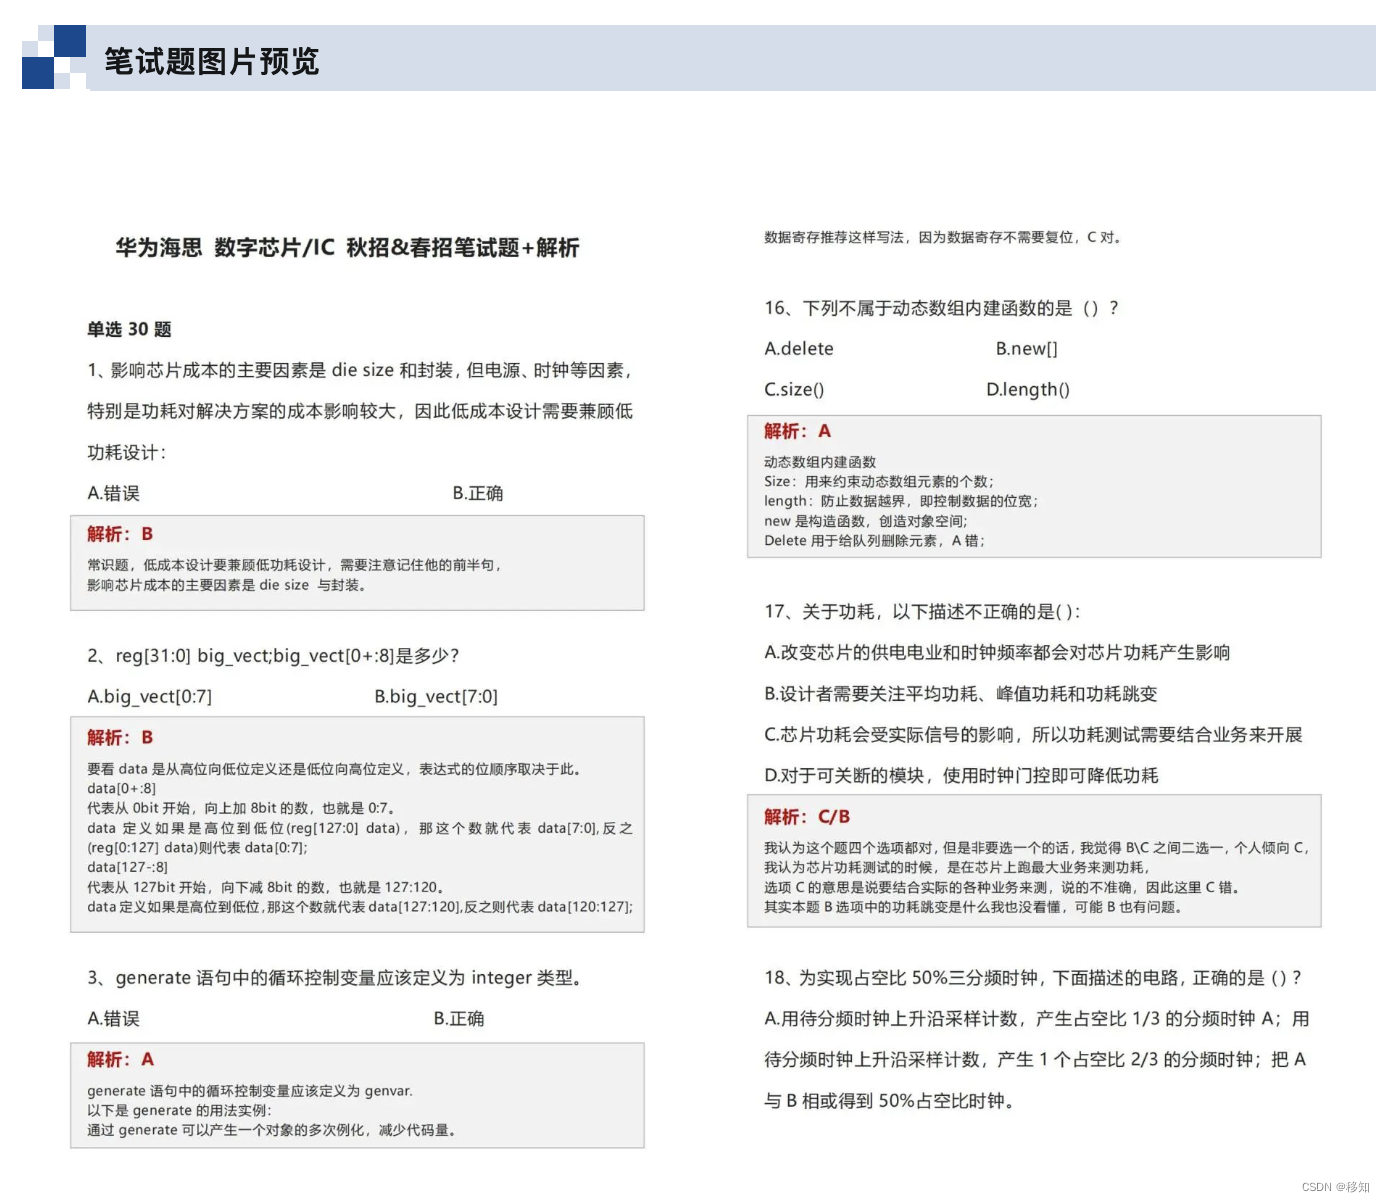Screen dimensions: 1384x1202
Task: Select option A.错误 under question 3
Action: pyautogui.click(x=113, y=1019)
